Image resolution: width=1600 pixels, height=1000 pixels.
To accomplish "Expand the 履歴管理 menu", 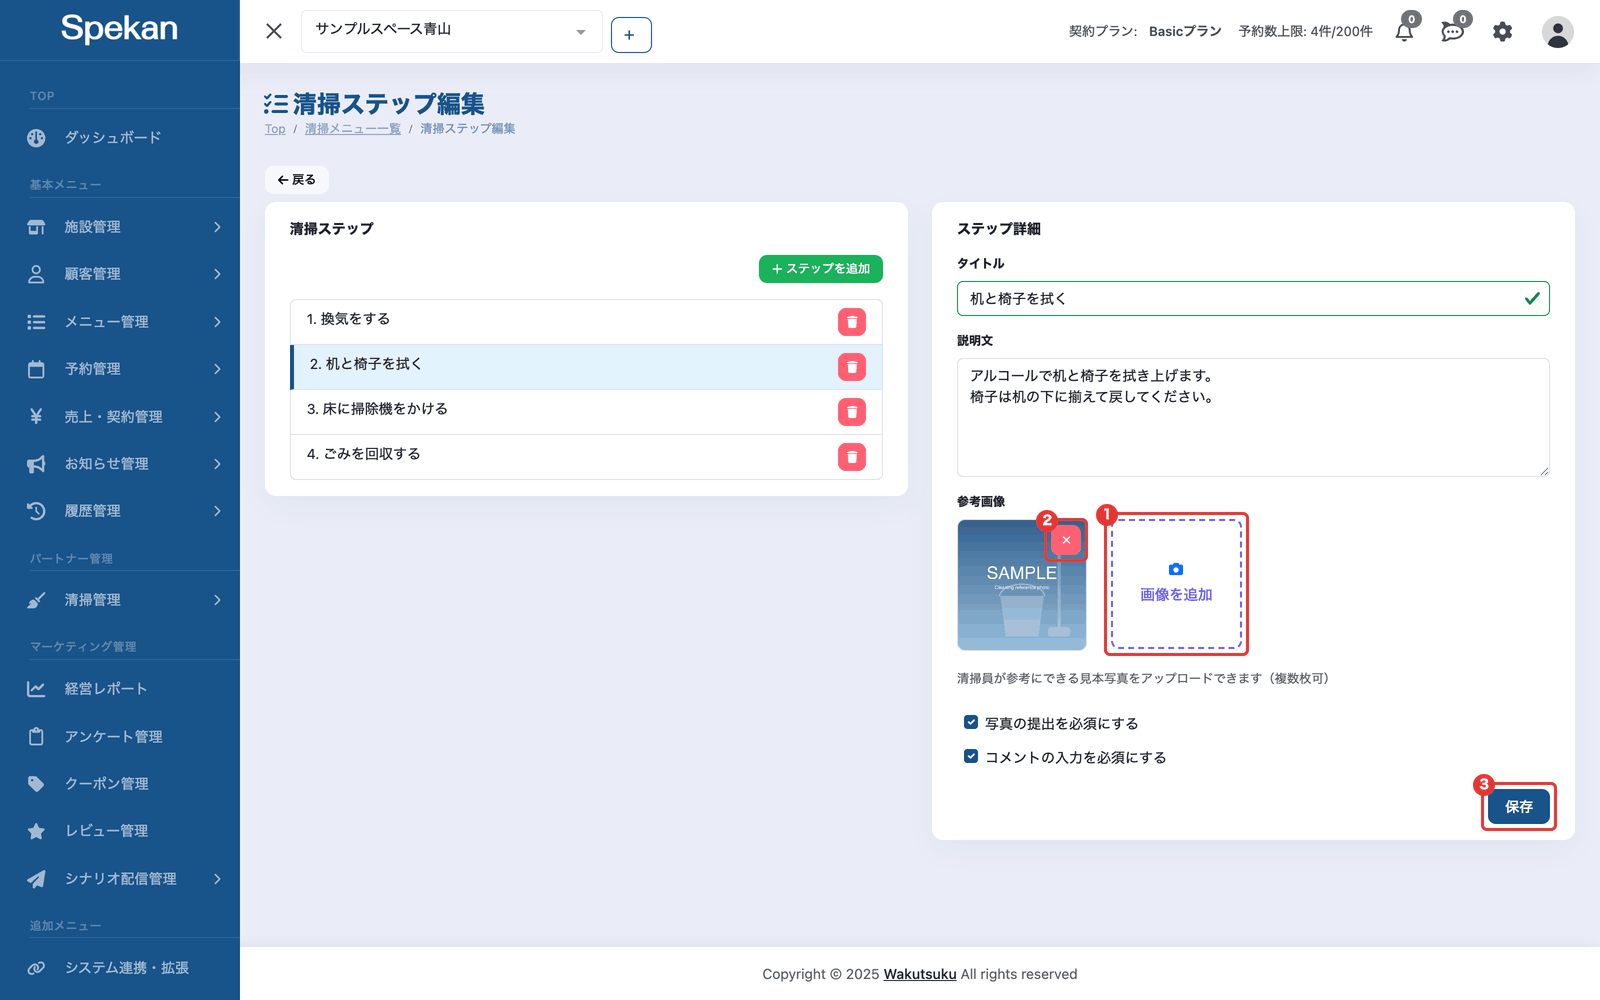I will (120, 511).
